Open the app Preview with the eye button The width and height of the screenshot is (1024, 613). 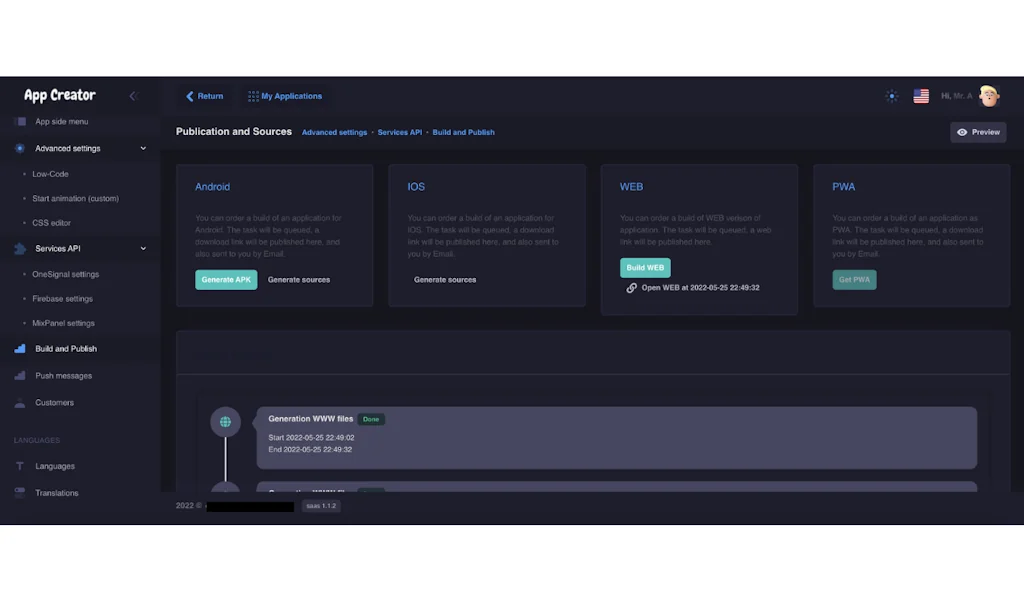[x=978, y=131]
